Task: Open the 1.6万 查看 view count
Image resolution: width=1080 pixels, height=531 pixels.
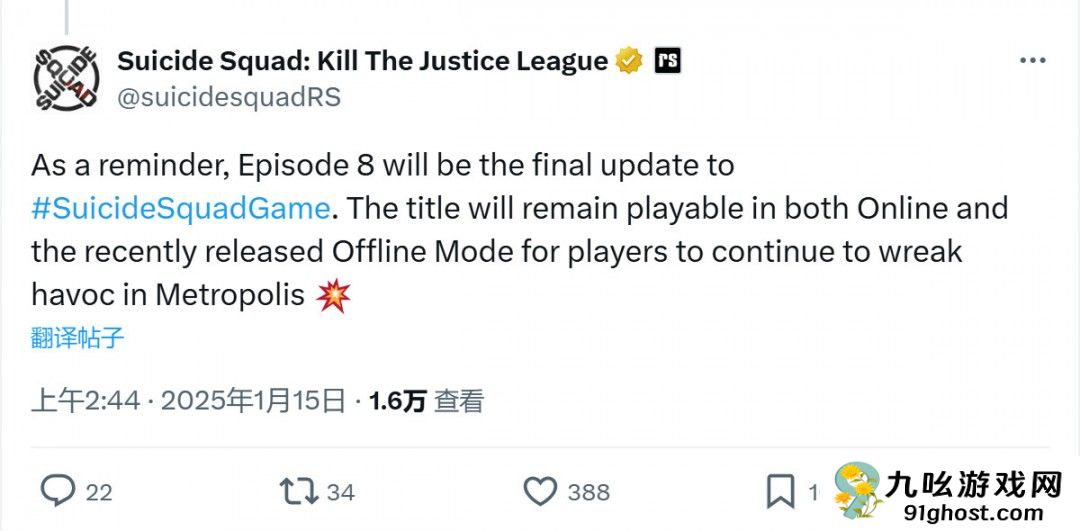Action: pyautogui.click(x=426, y=401)
